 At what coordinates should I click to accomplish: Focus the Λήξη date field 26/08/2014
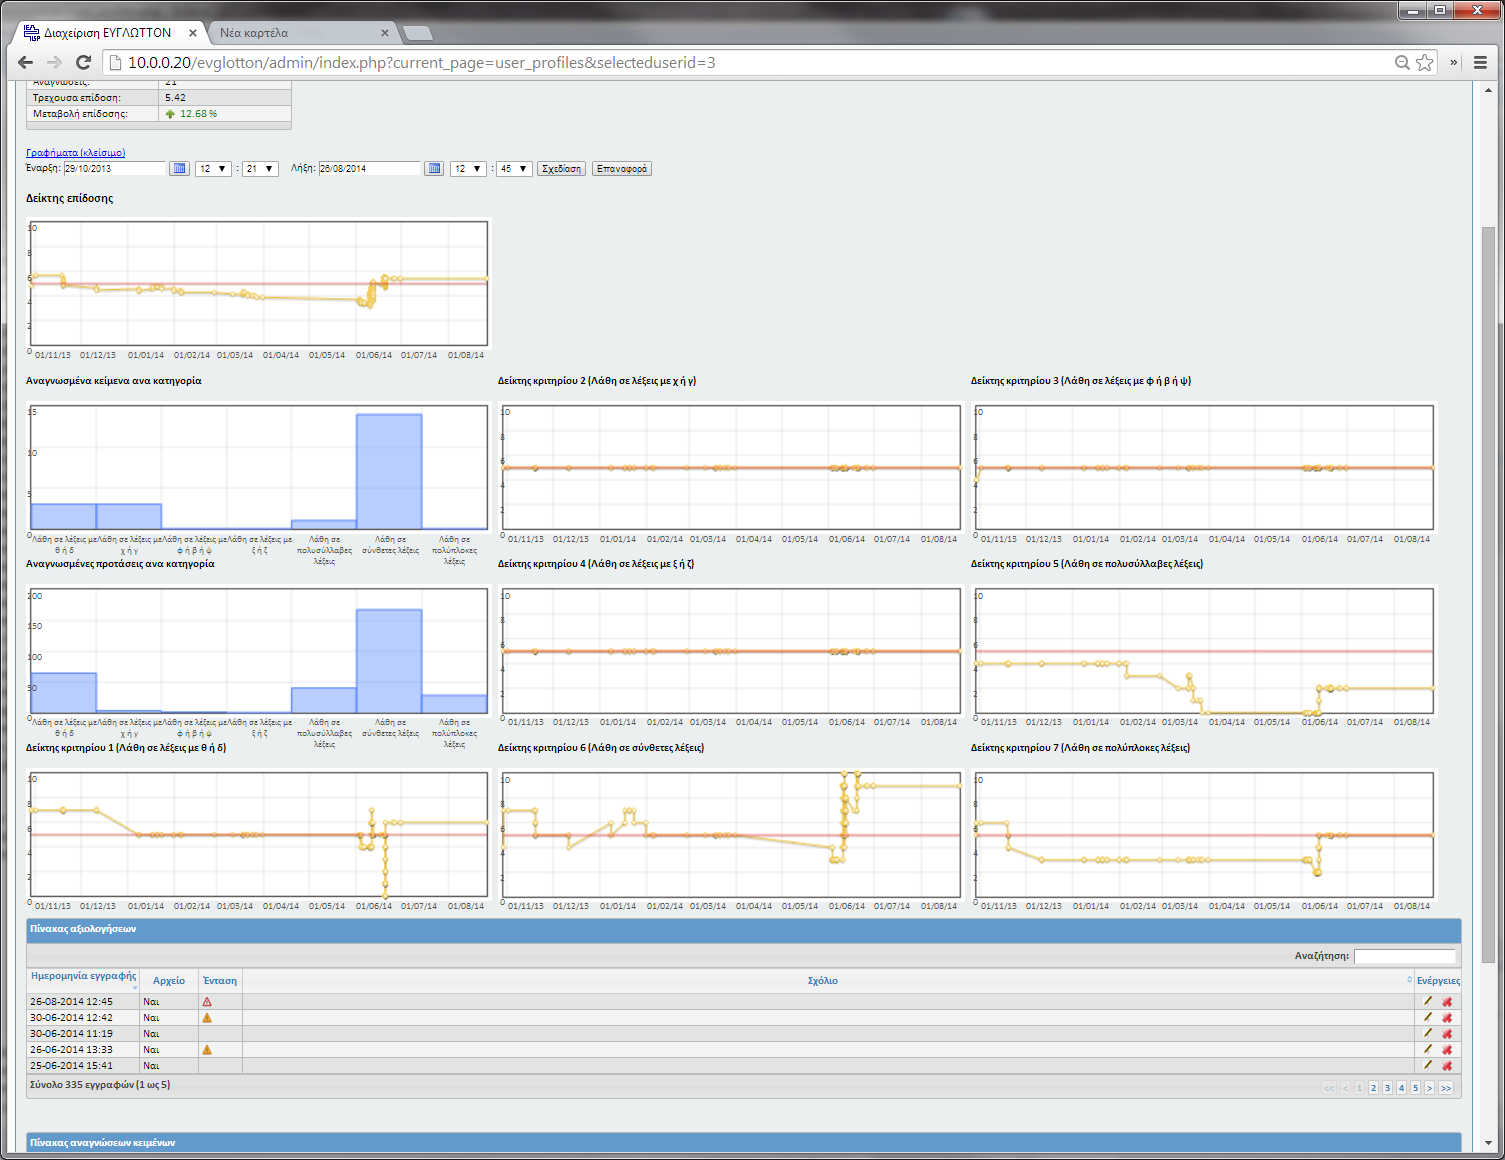[369, 169]
